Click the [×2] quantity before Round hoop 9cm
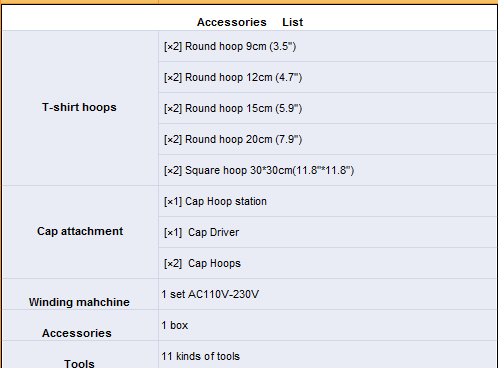This screenshot has height=368, width=498. point(173,46)
